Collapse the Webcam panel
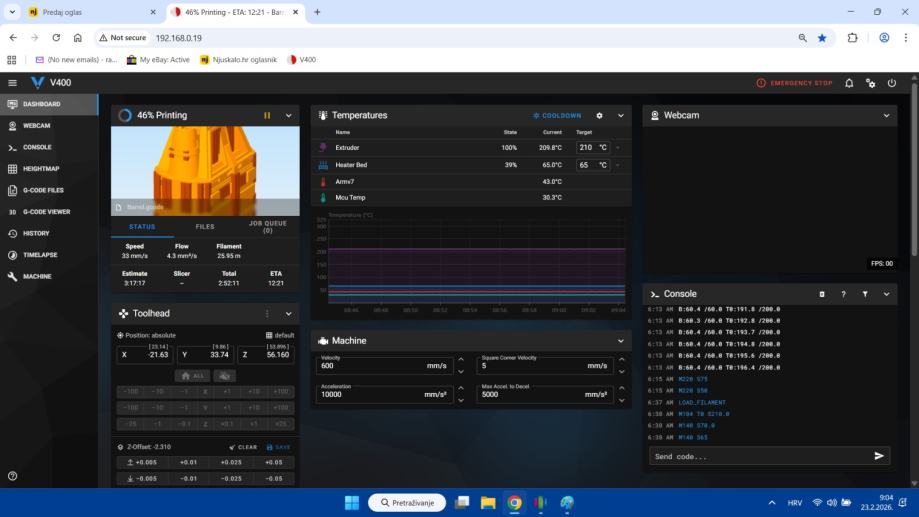The height and width of the screenshot is (517, 919). coord(886,115)
